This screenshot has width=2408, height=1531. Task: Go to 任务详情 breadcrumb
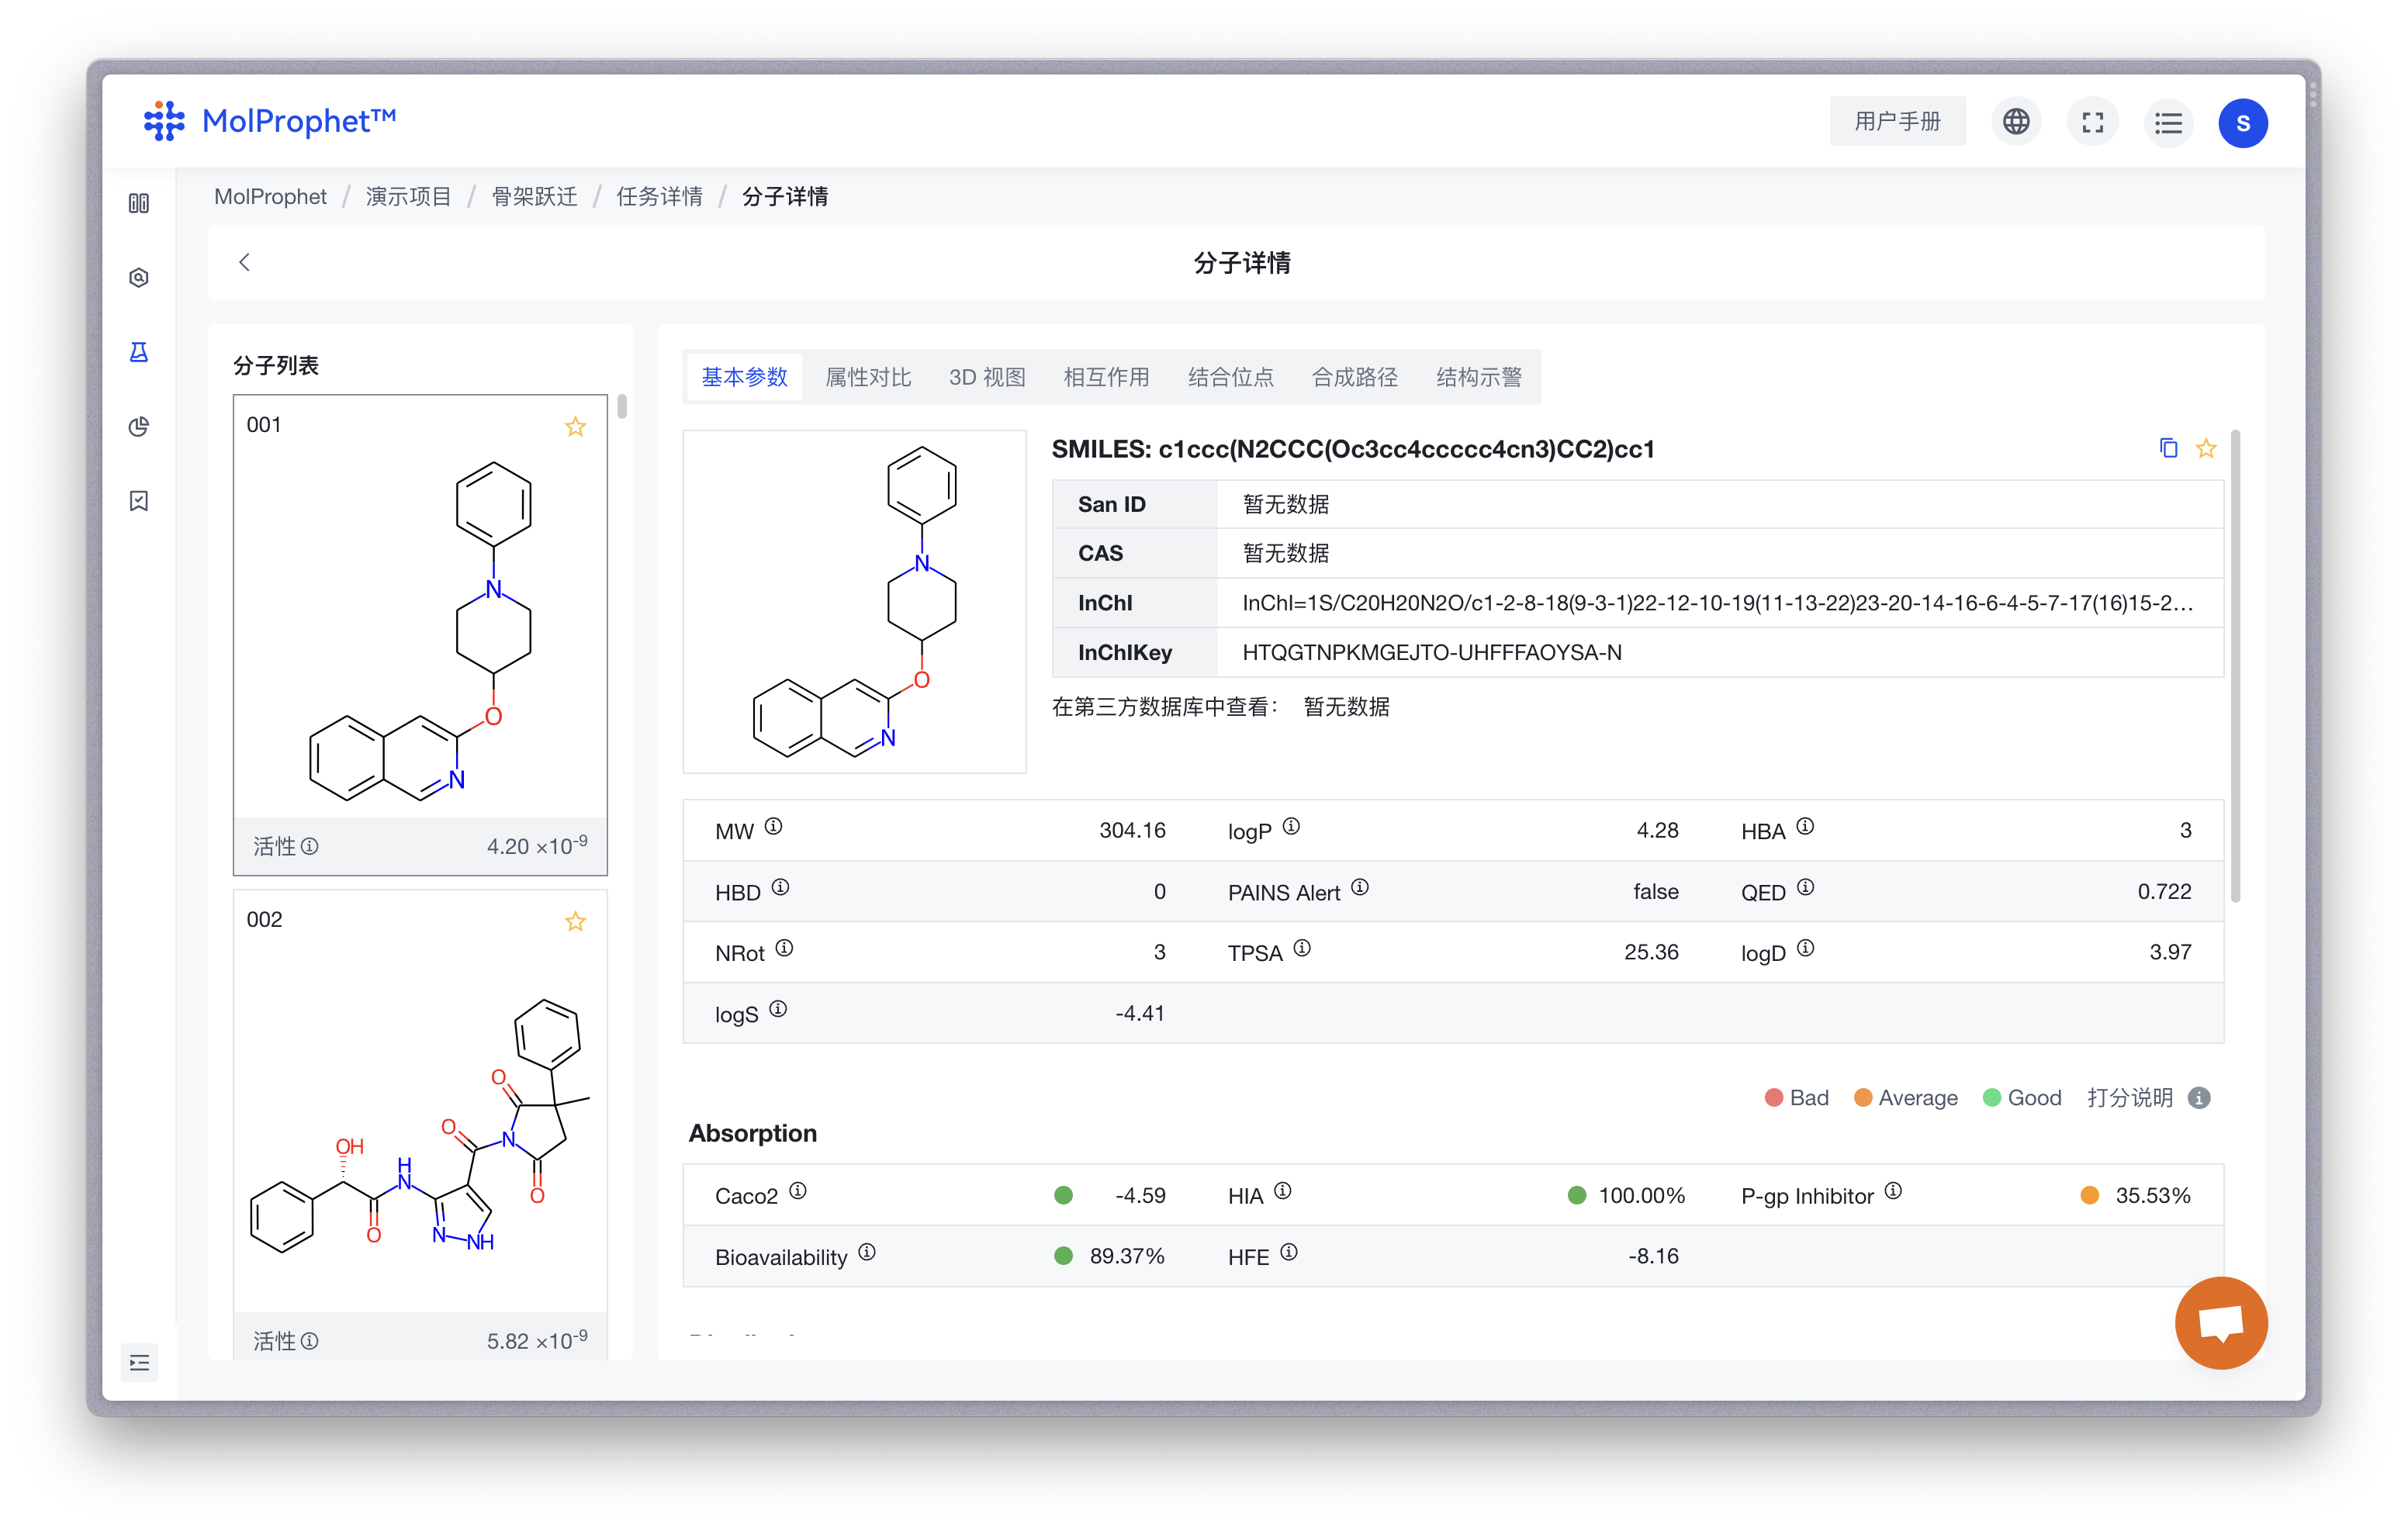point(659,197)
